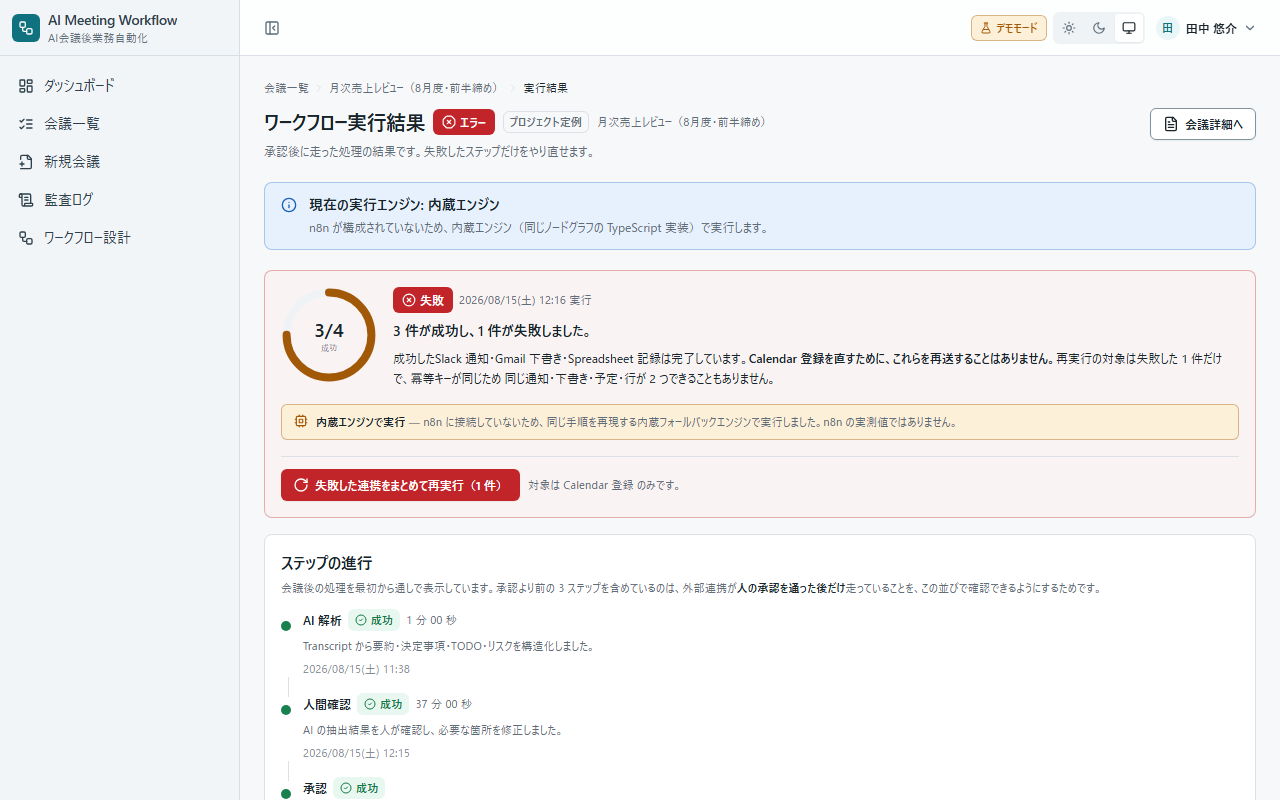Open 月次売上レビュー breadcrumb link
Viewport: 1280px width, 800px height.
[x=414, y=88]
